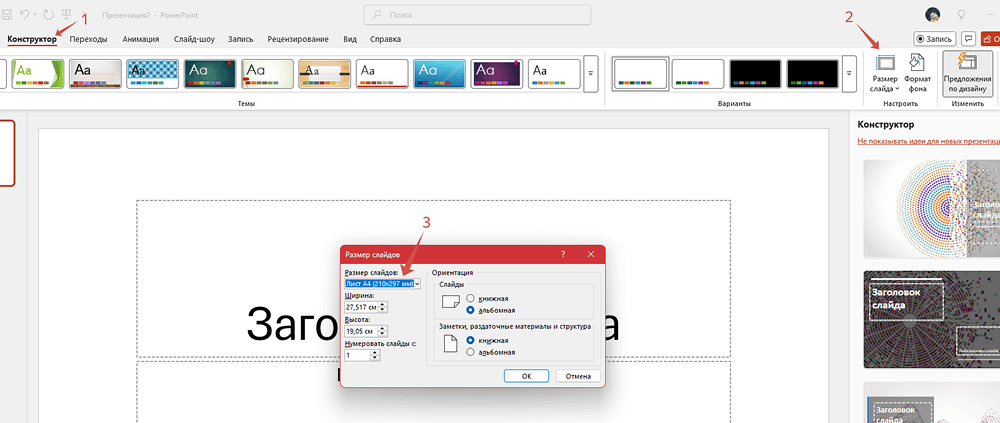Open the Запись ribbon tab
Viewport: 1000px width, 423px height.
241,39
